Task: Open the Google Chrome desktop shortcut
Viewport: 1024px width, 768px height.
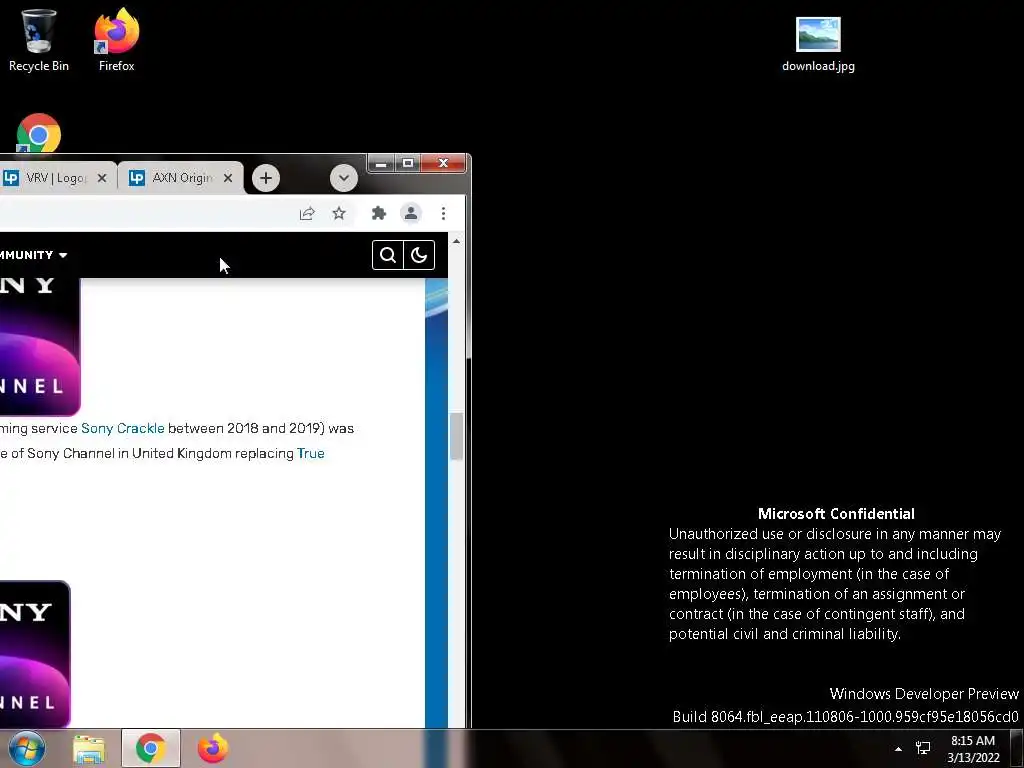Action: tap(39, 133)
